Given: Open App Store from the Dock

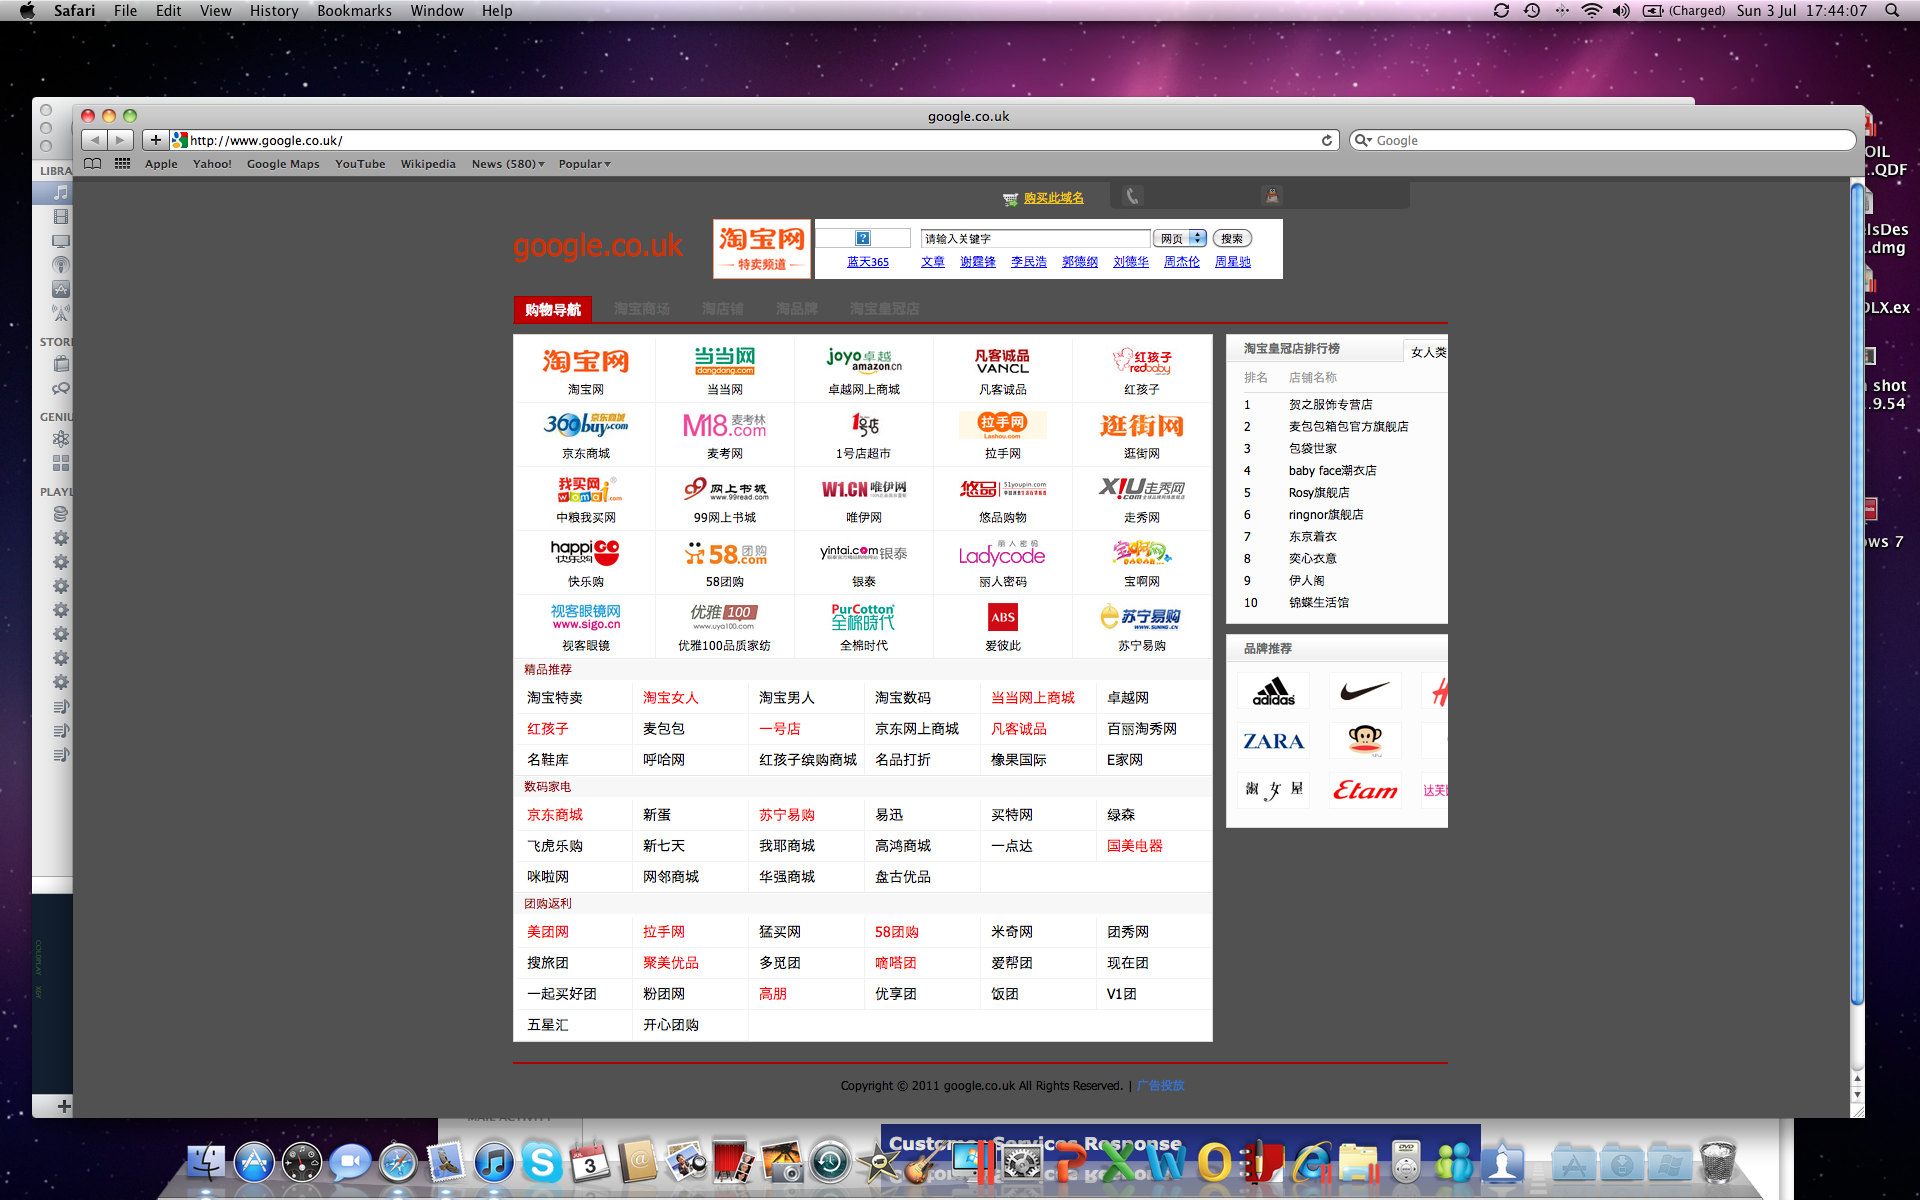Looking at the screenshot, I should coord(254,1162).
